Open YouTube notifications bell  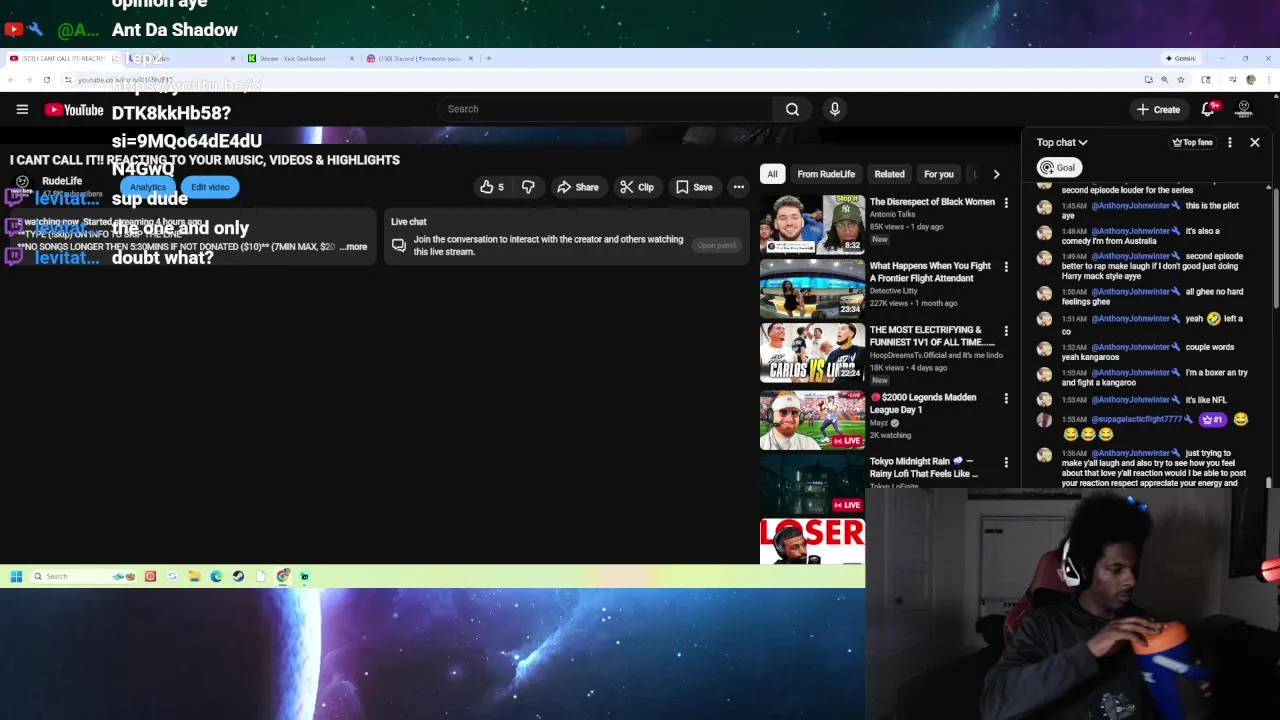point(1209,109)
